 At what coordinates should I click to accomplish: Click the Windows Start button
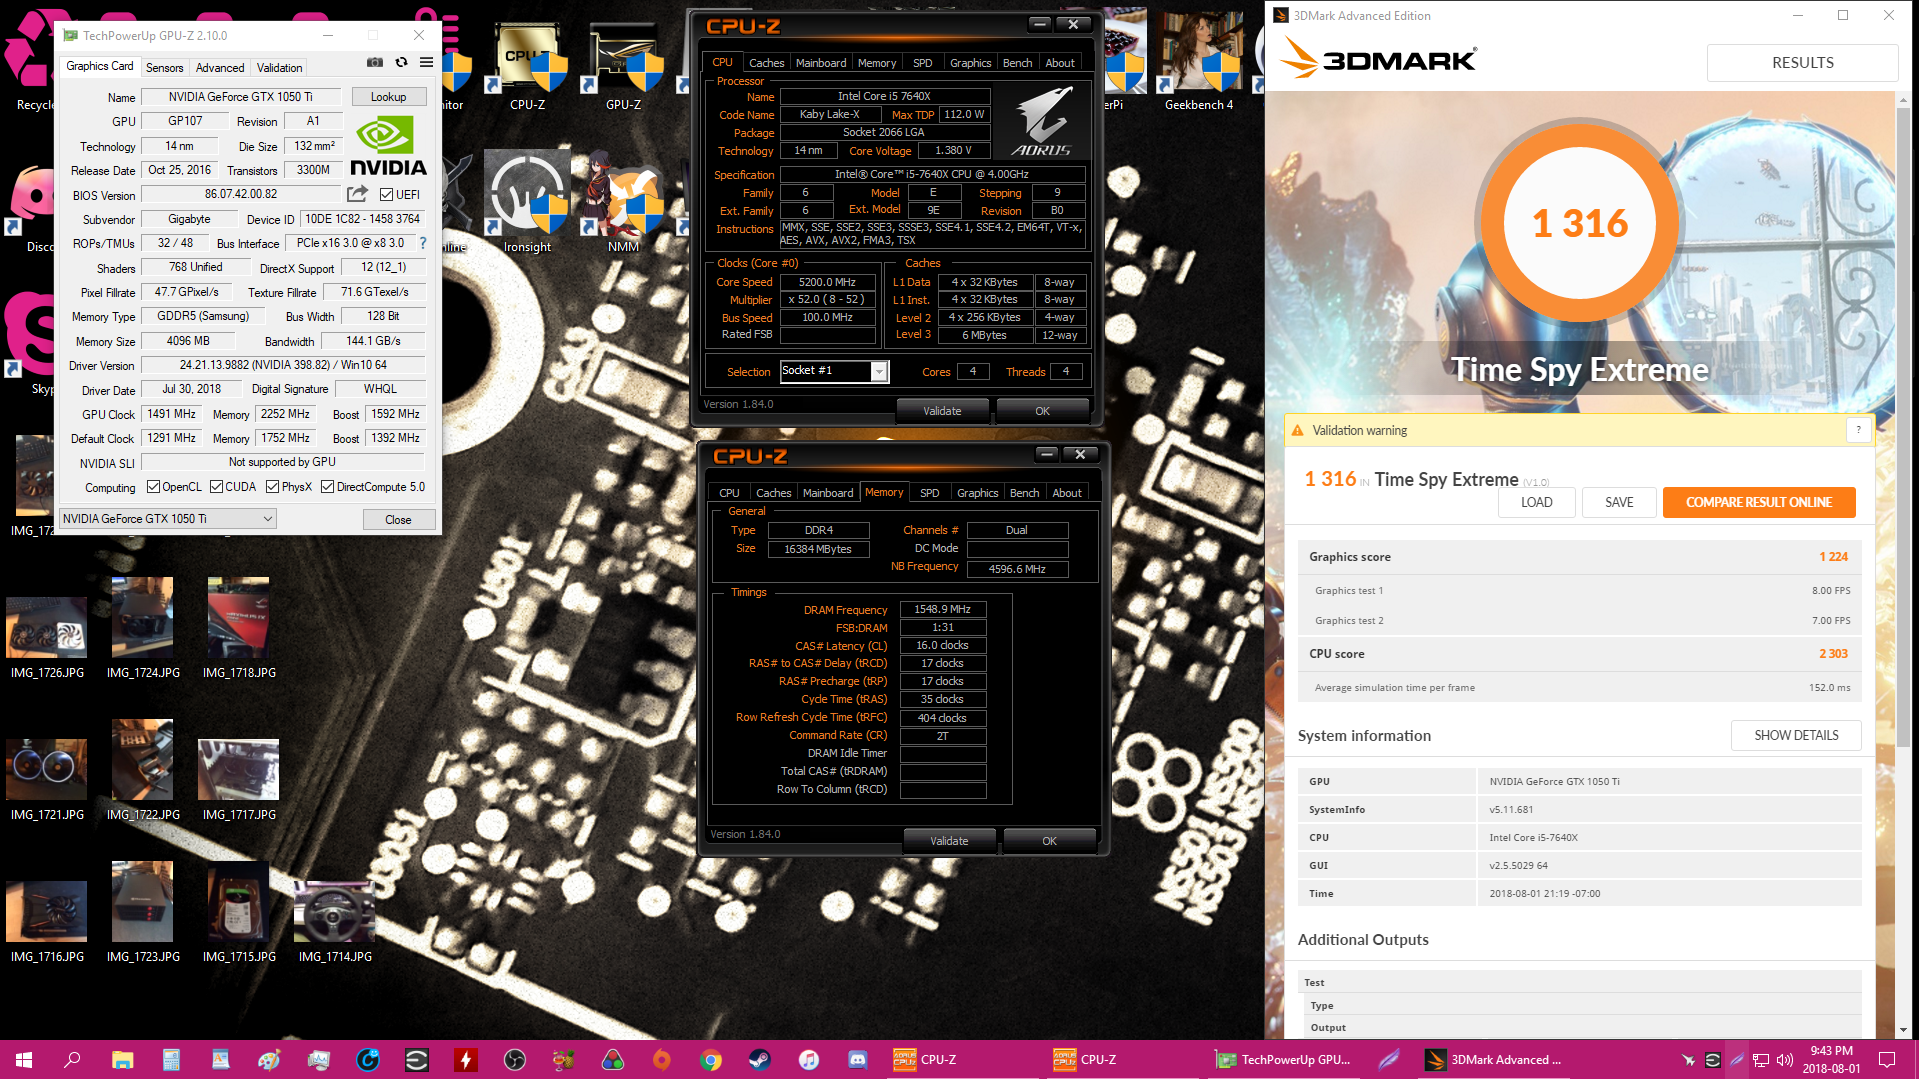[x=24, y=1059]
